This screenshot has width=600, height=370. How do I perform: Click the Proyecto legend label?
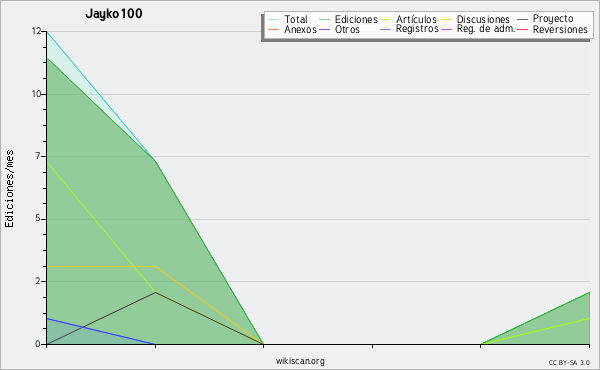[x=553, y=19]
